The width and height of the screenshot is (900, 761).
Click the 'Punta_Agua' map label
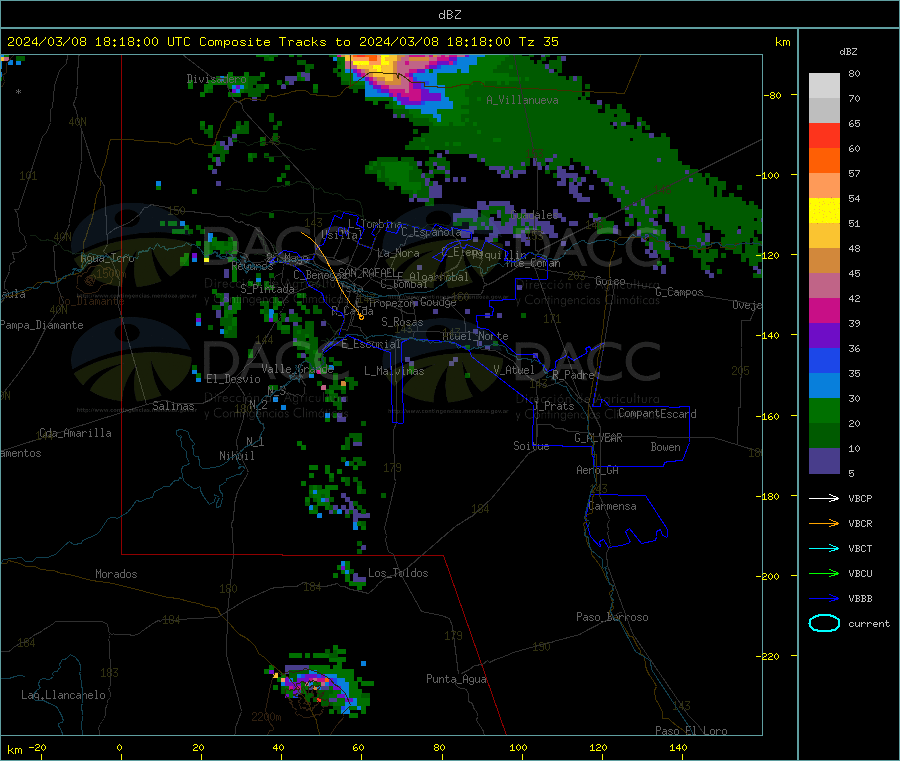coord(456,679)
